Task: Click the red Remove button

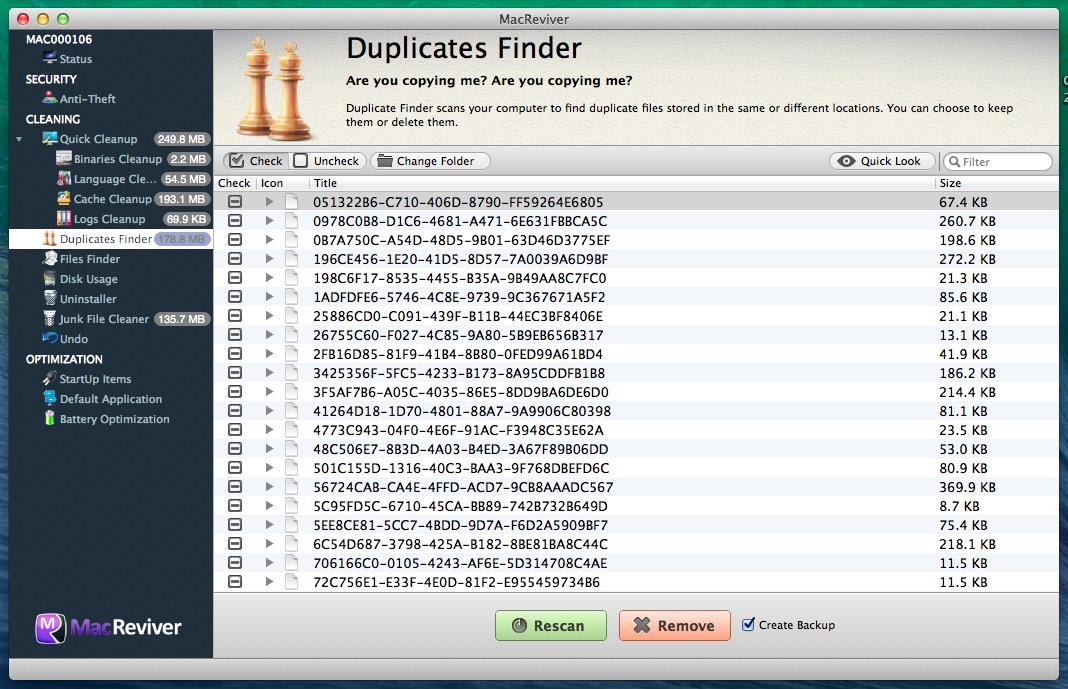Action: (674, 625)
